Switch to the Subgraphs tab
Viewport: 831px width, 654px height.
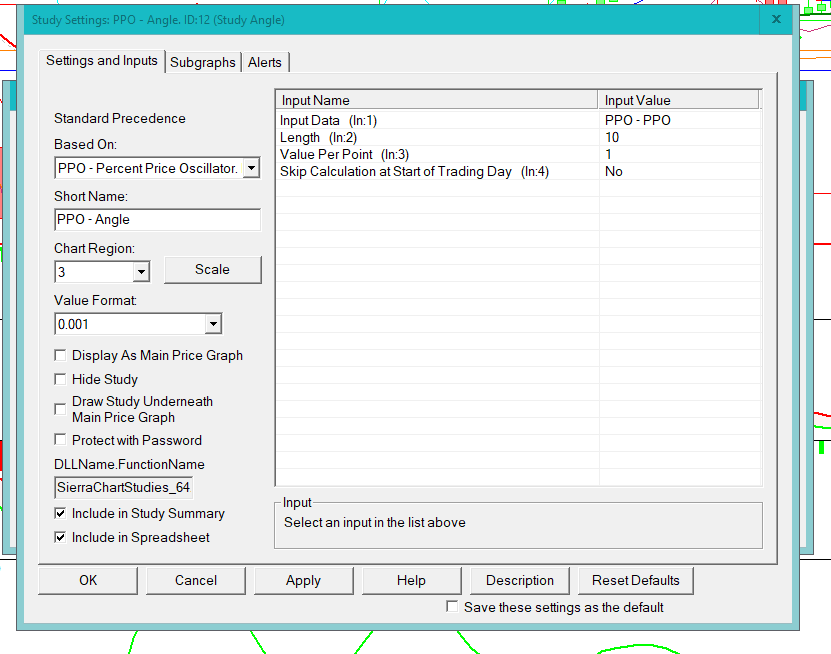click(203, 62)
